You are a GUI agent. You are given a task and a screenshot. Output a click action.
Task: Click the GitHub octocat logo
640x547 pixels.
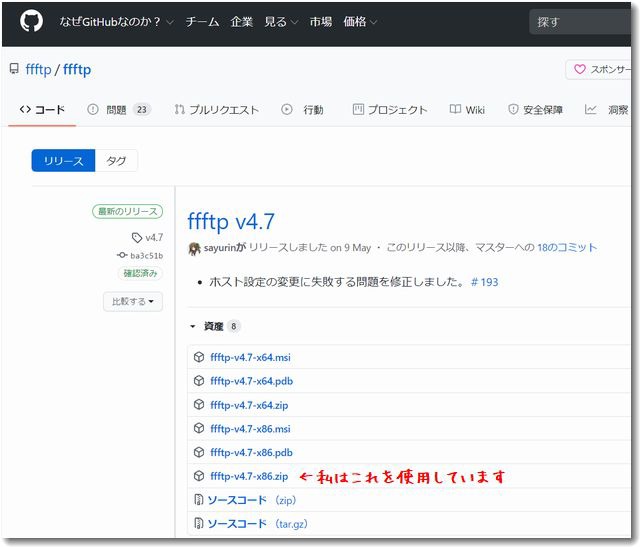32,21
